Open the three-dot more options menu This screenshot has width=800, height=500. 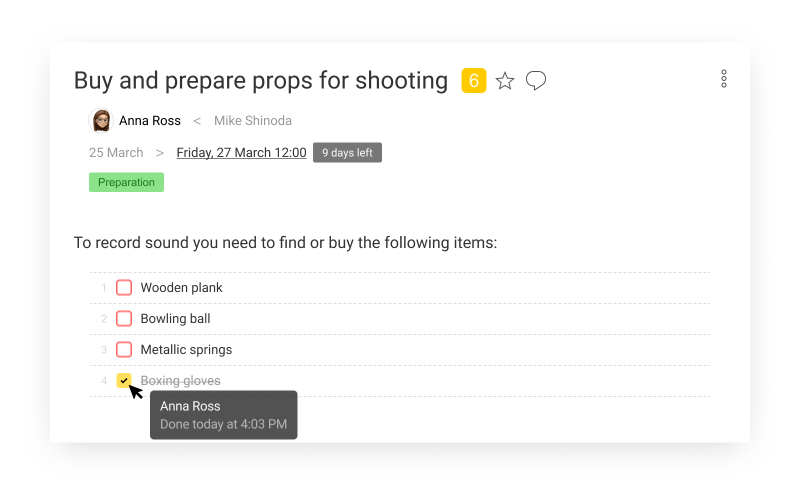[x=723, y=79]
